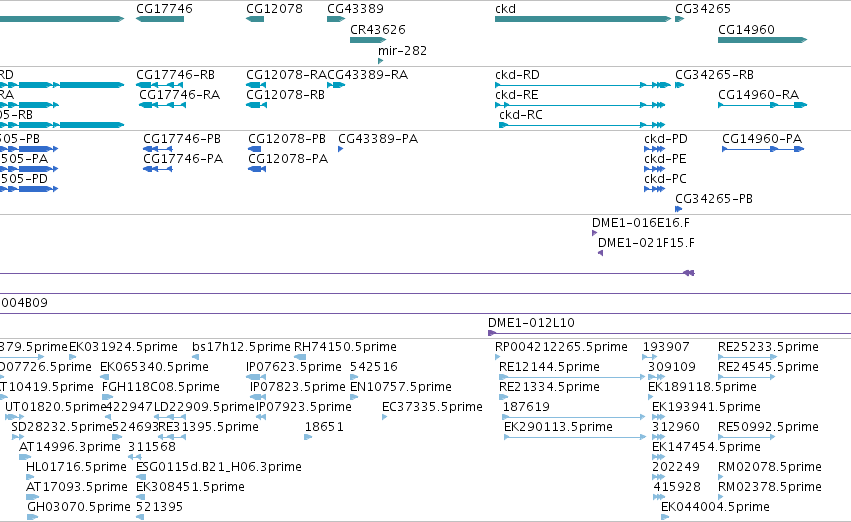Select EST label AT17093.5prime
The width and height of the screenshot is (851, 522).
pos(77,487)
